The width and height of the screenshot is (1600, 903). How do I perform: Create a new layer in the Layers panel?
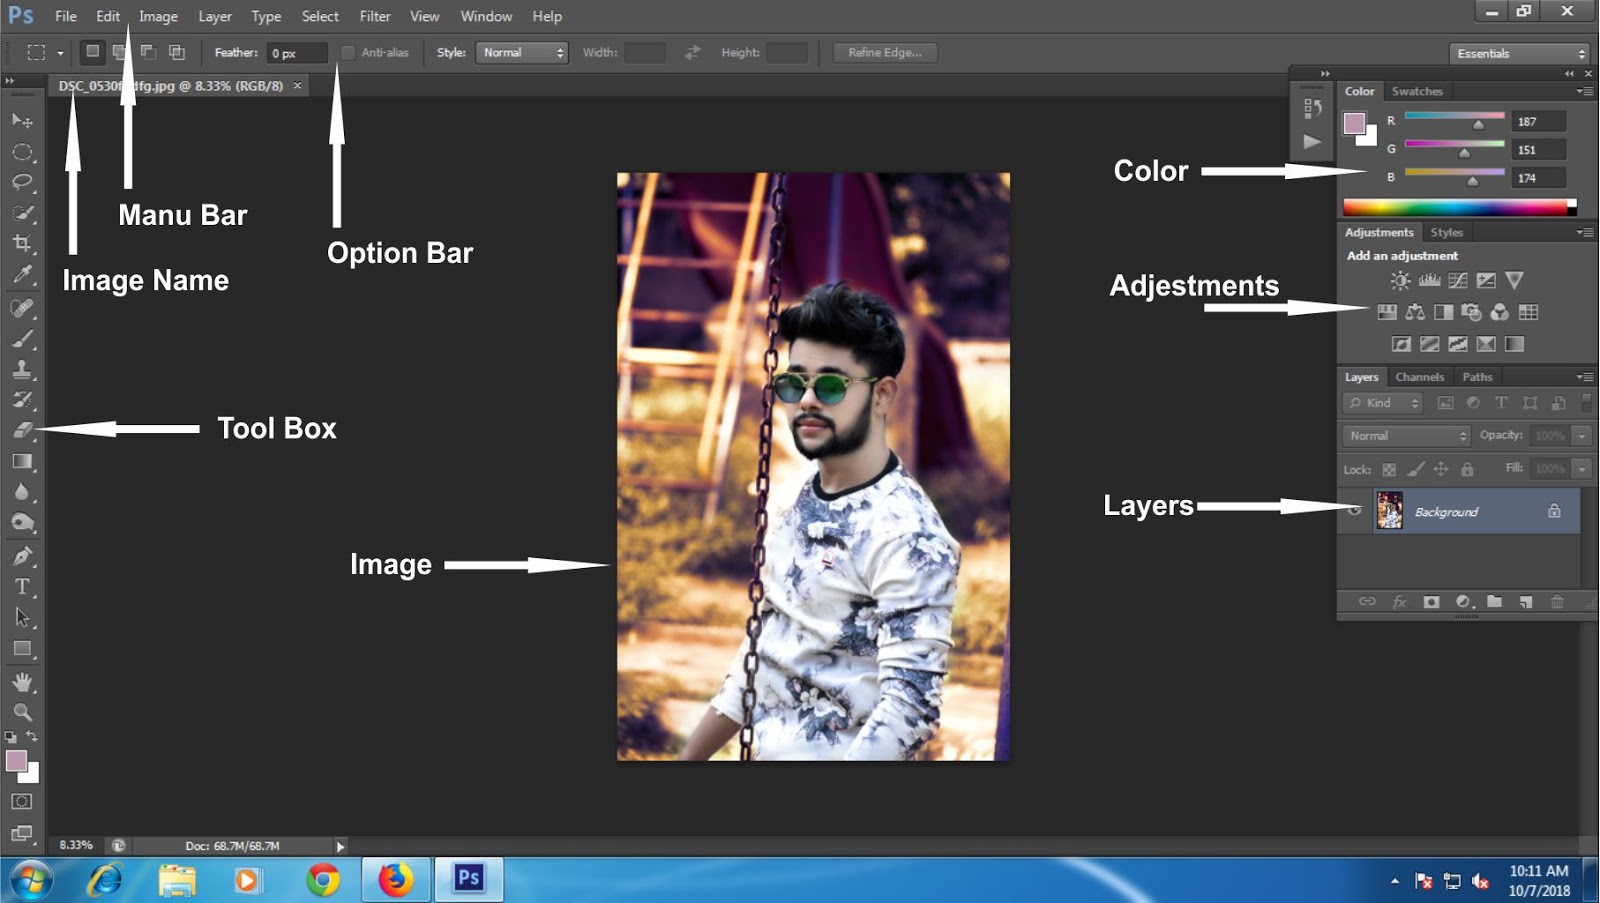pos(1525,602)
